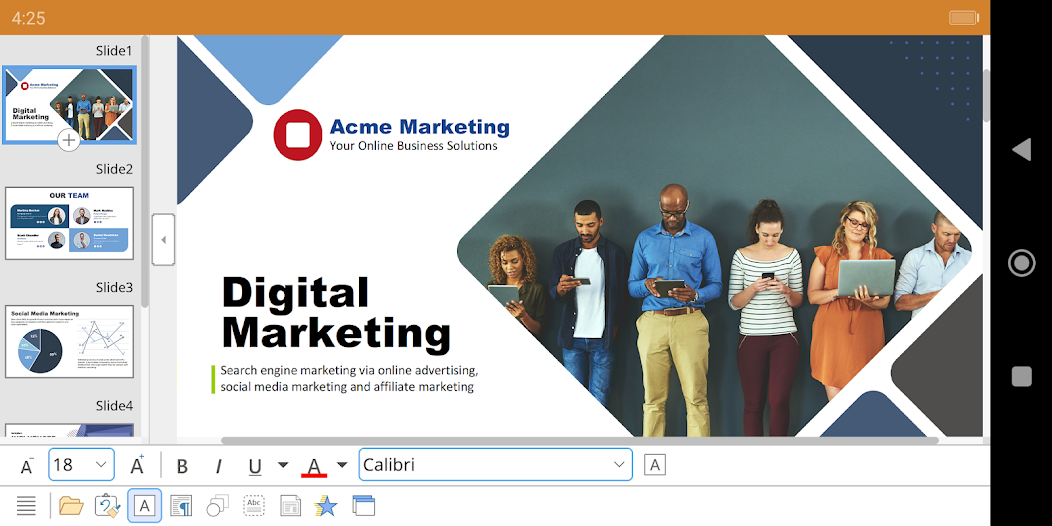Toggle bold formatting
This screenshot has width=1052, height=526.
pyautogui.click(x=182, y=466)
